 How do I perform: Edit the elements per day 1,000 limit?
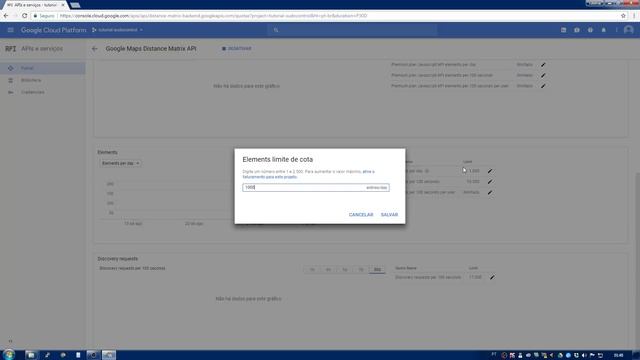tap(490, 171)
